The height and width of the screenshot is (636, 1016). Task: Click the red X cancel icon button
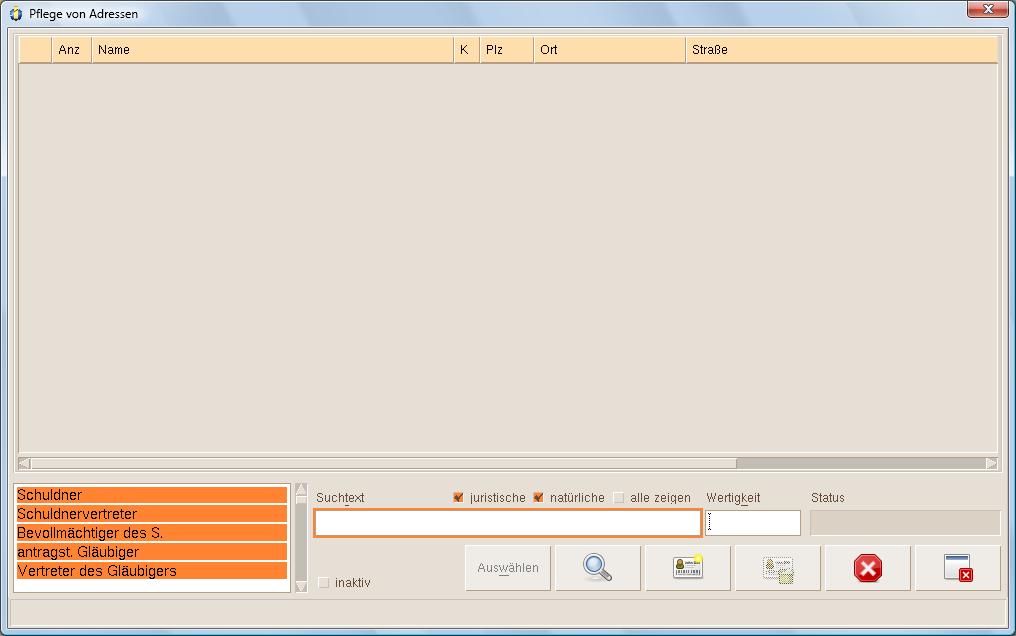pos(868,568)
